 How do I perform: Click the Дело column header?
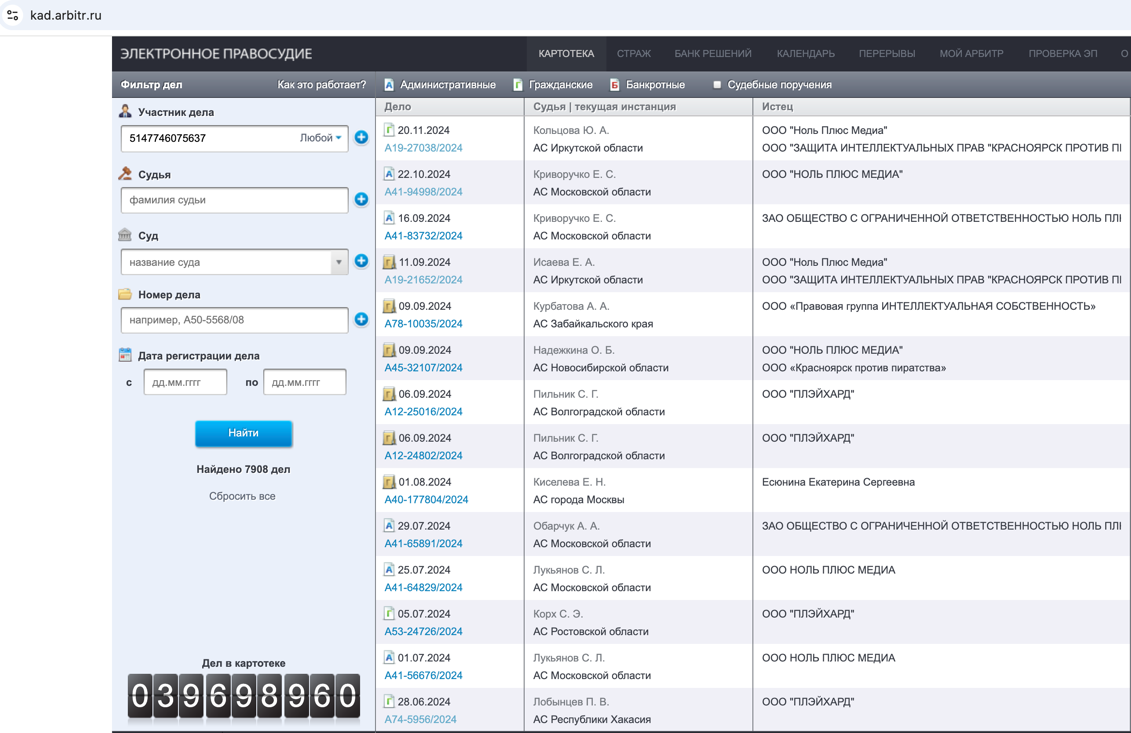click(x=397, y=106)
